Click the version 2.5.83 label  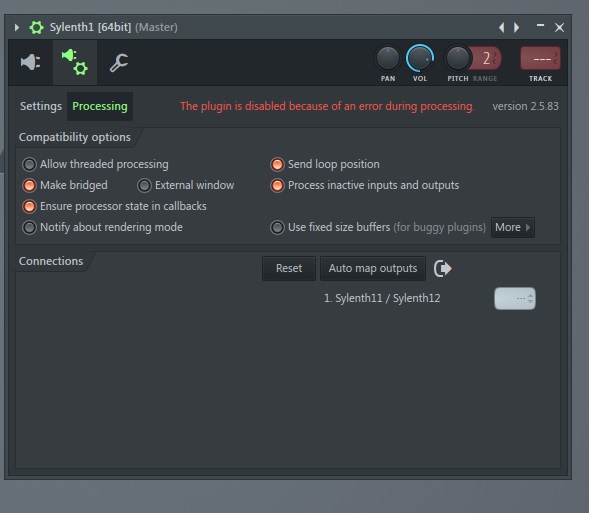pos(525,106)
